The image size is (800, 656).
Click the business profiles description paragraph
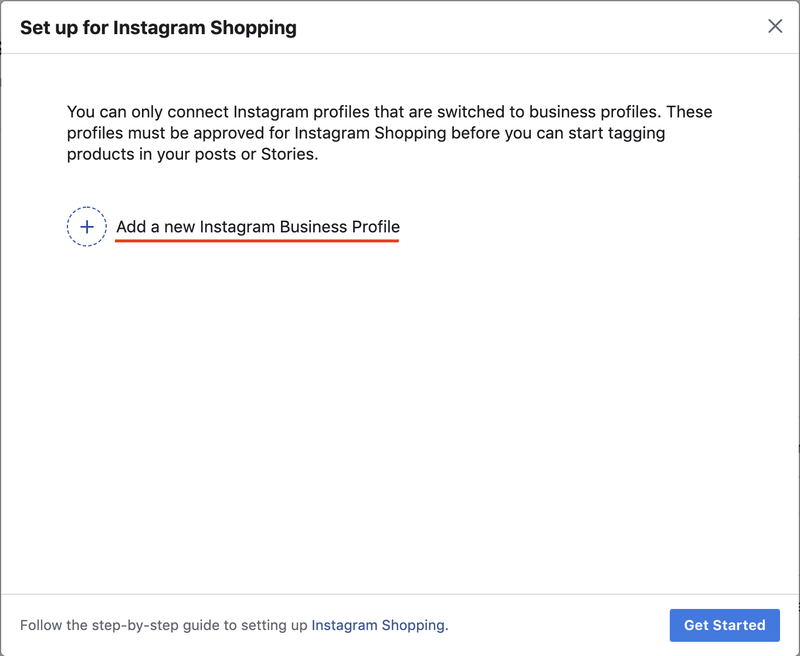click(389, 133)
